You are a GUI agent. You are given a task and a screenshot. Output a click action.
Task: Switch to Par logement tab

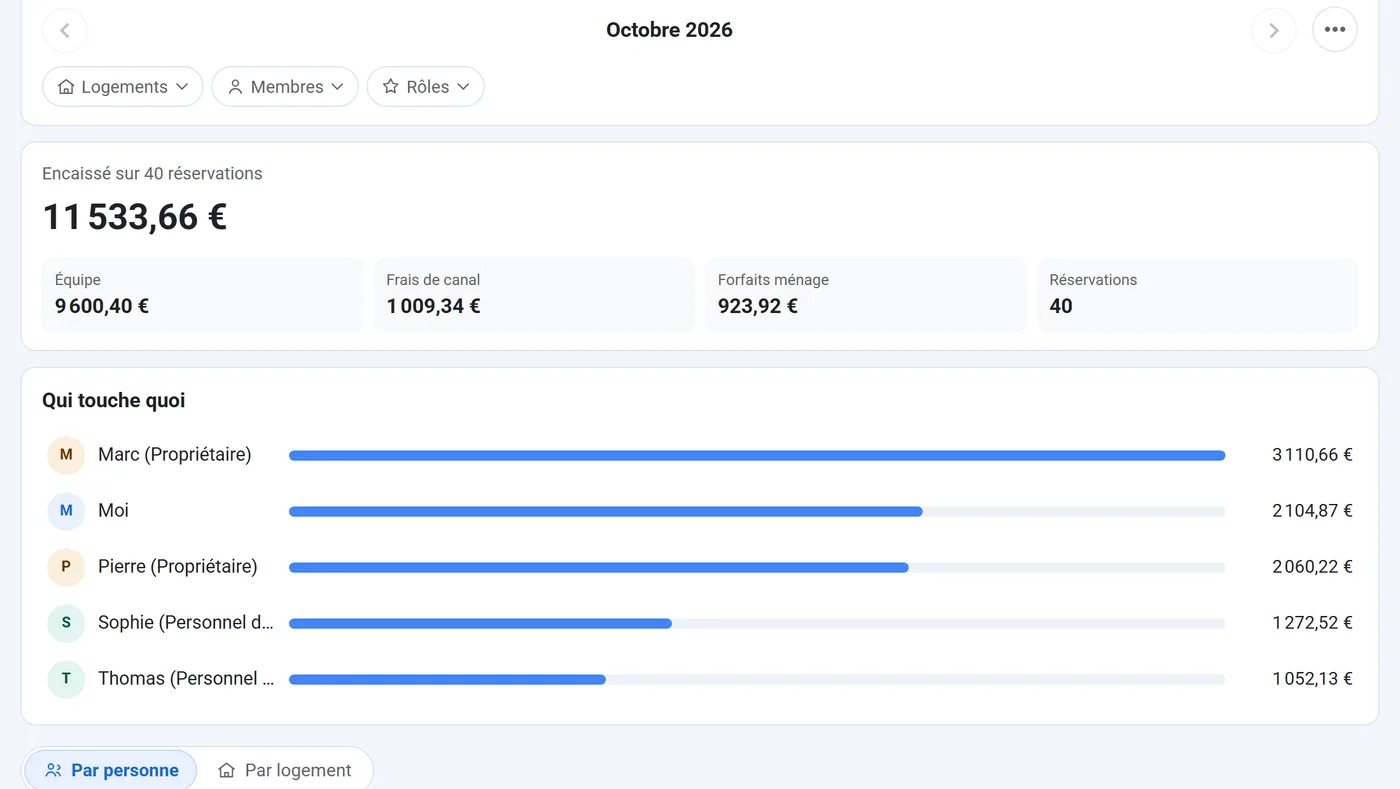coord(285,770)
